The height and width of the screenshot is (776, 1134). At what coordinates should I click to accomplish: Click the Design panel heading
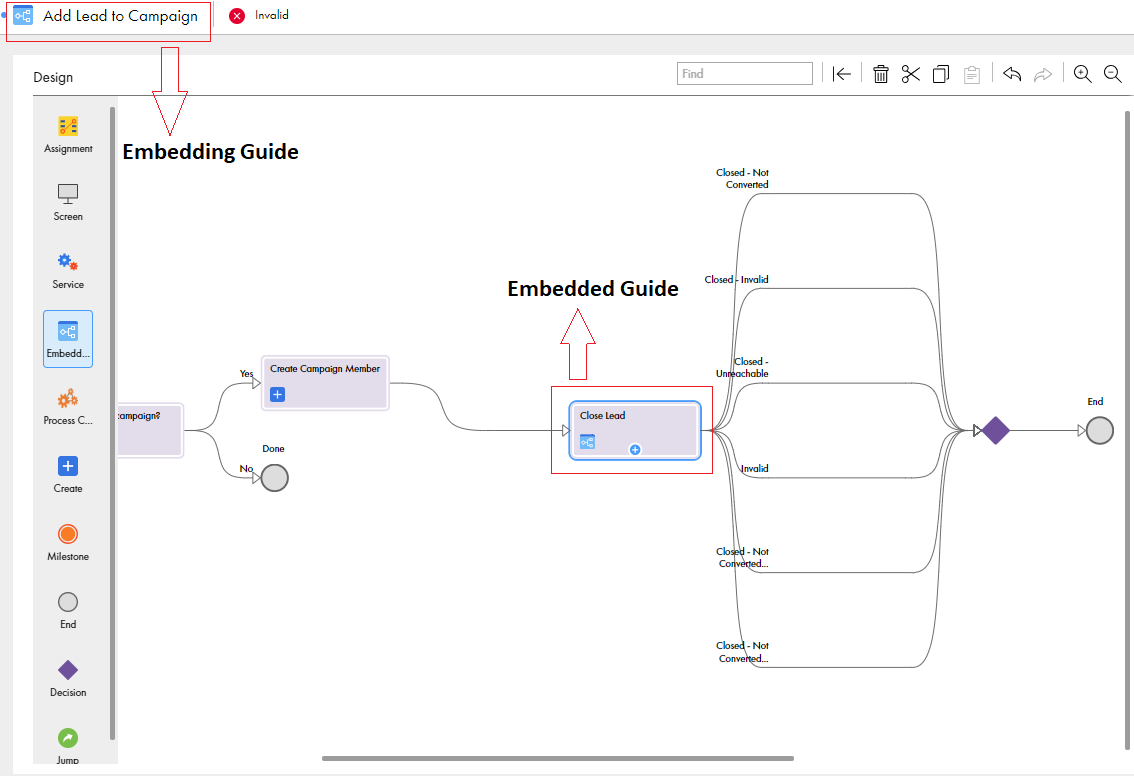[x=53, y=77]
